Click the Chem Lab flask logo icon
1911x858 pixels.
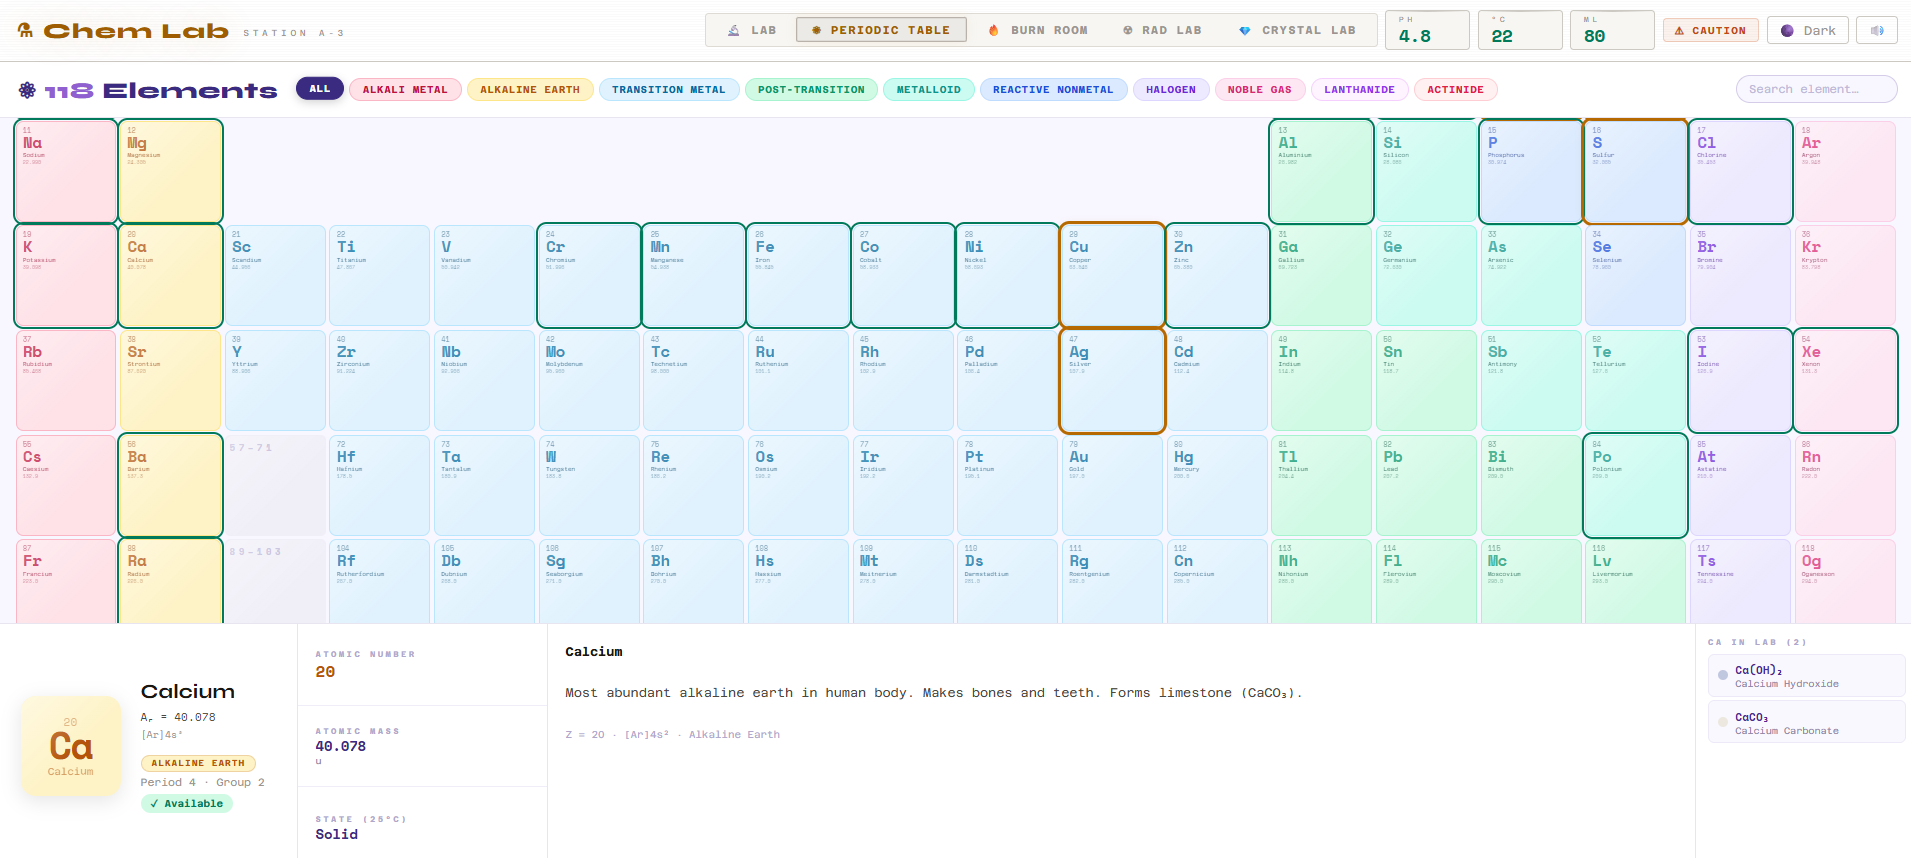pyautogui.click(x=25, y=30)
